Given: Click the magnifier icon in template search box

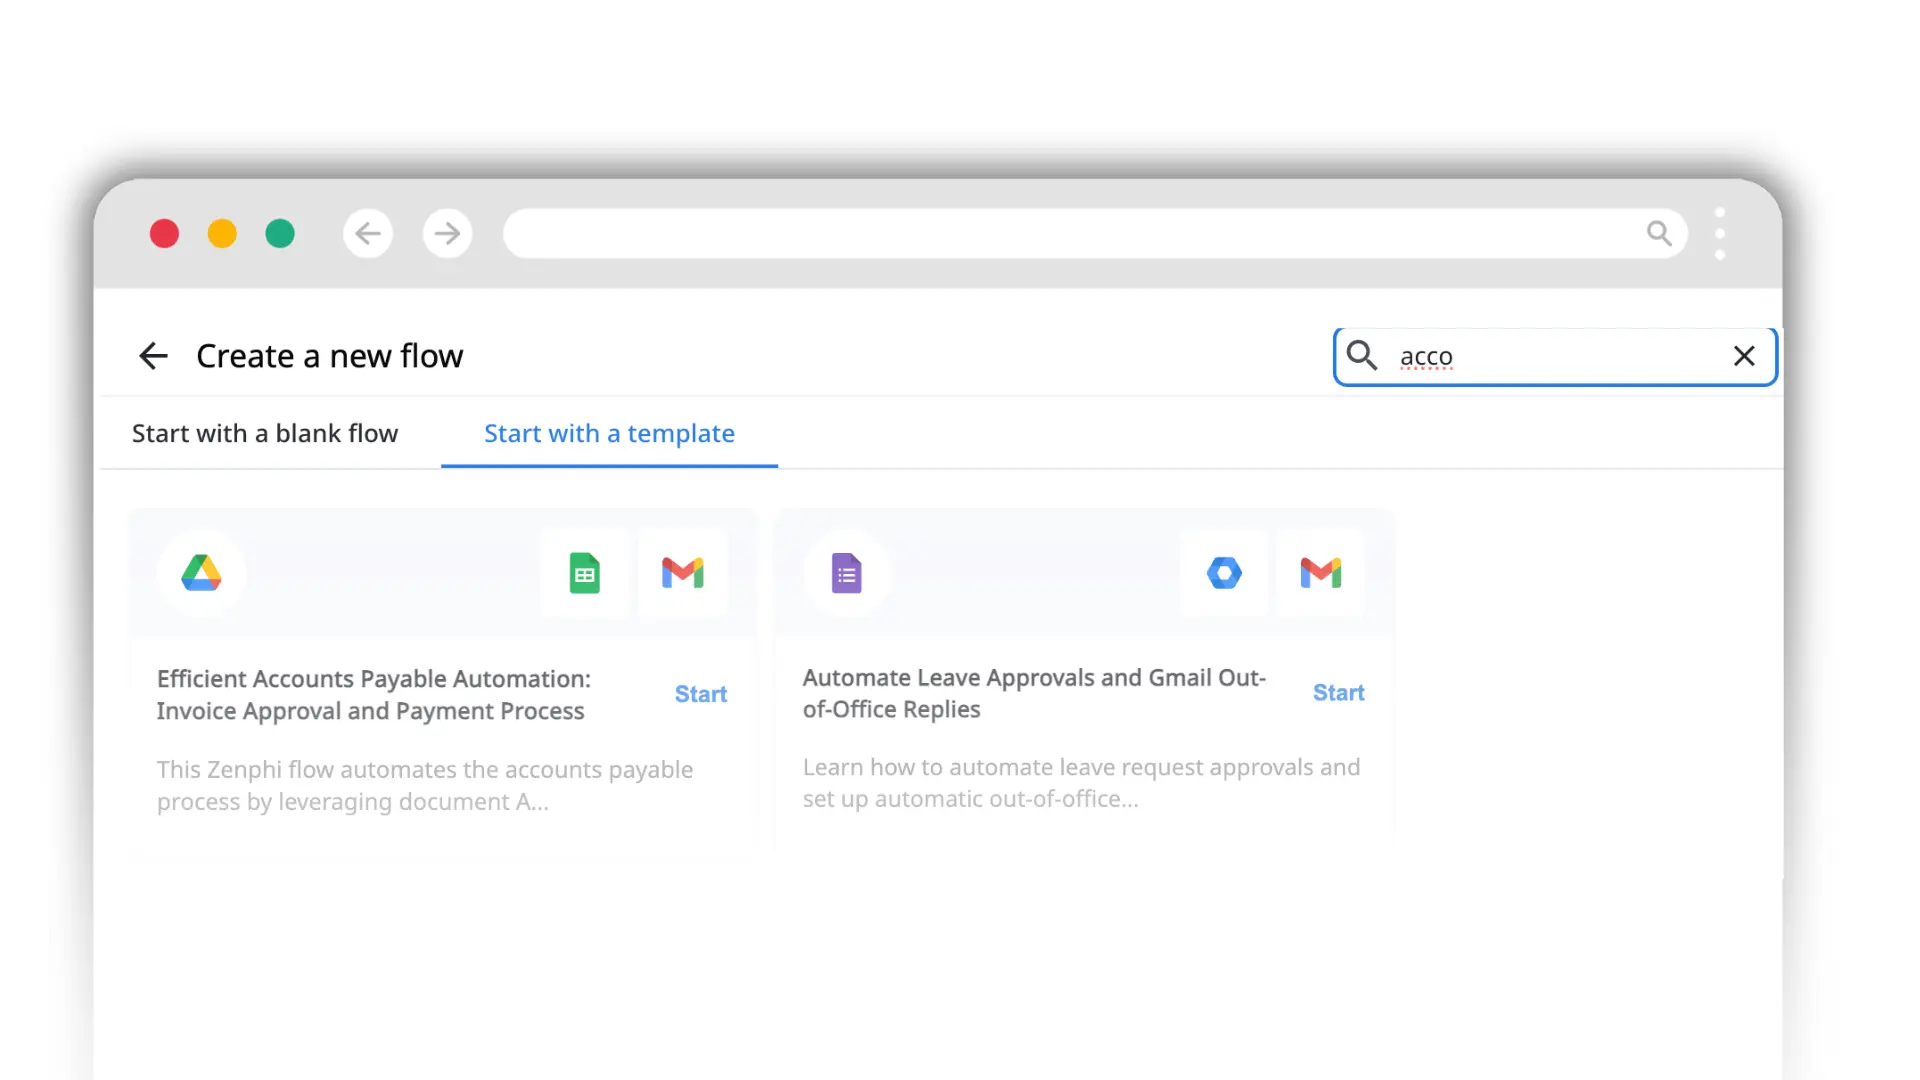Looking at the screenshot, I should click(1361, 356).
